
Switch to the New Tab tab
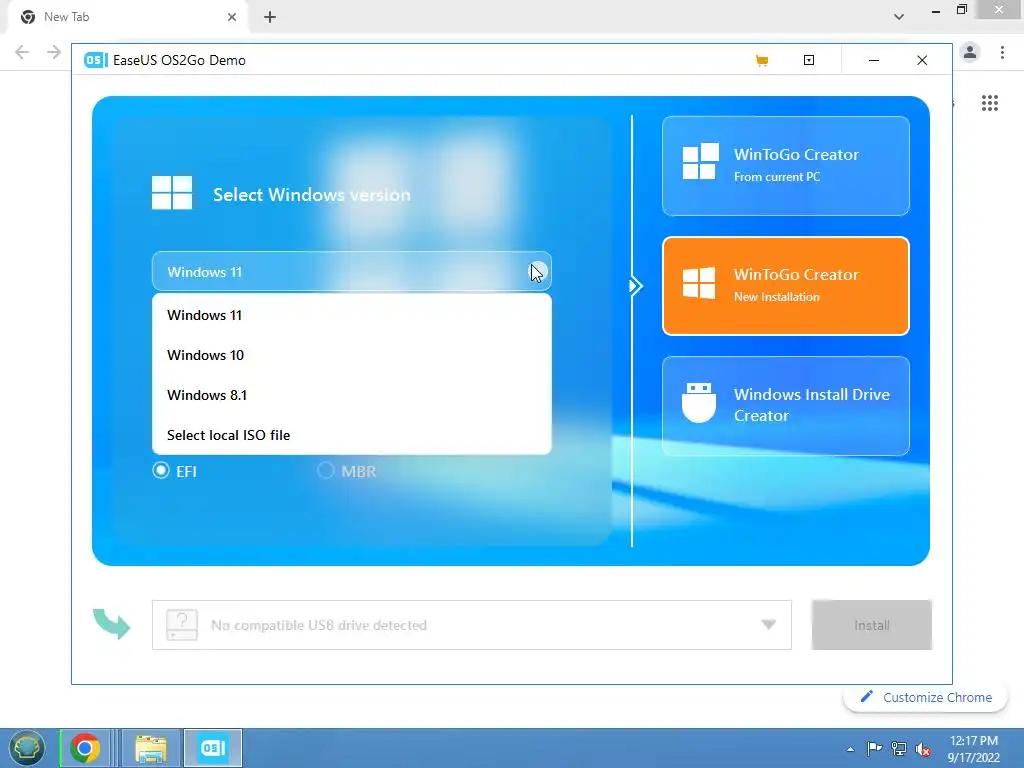127,17
